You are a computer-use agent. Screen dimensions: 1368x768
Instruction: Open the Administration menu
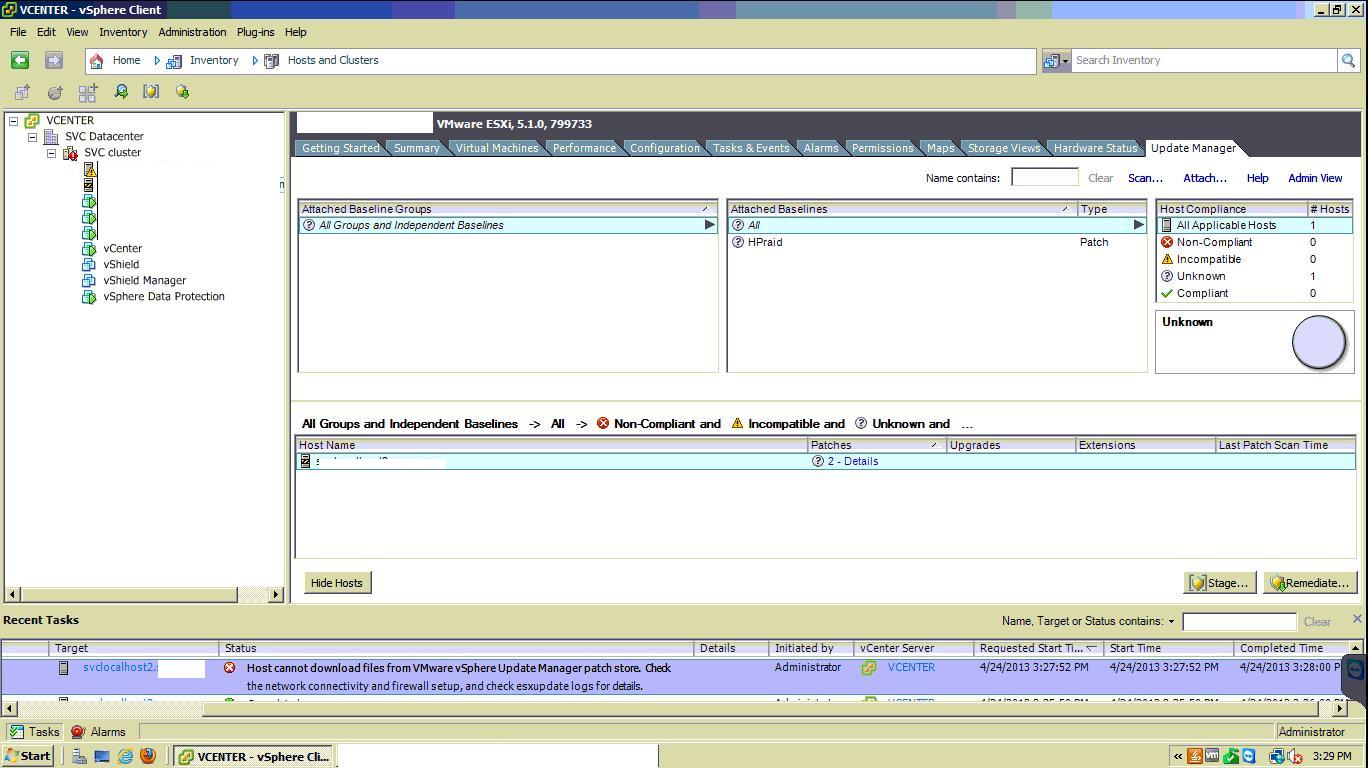pyautogui.click(x=192, y=32)
